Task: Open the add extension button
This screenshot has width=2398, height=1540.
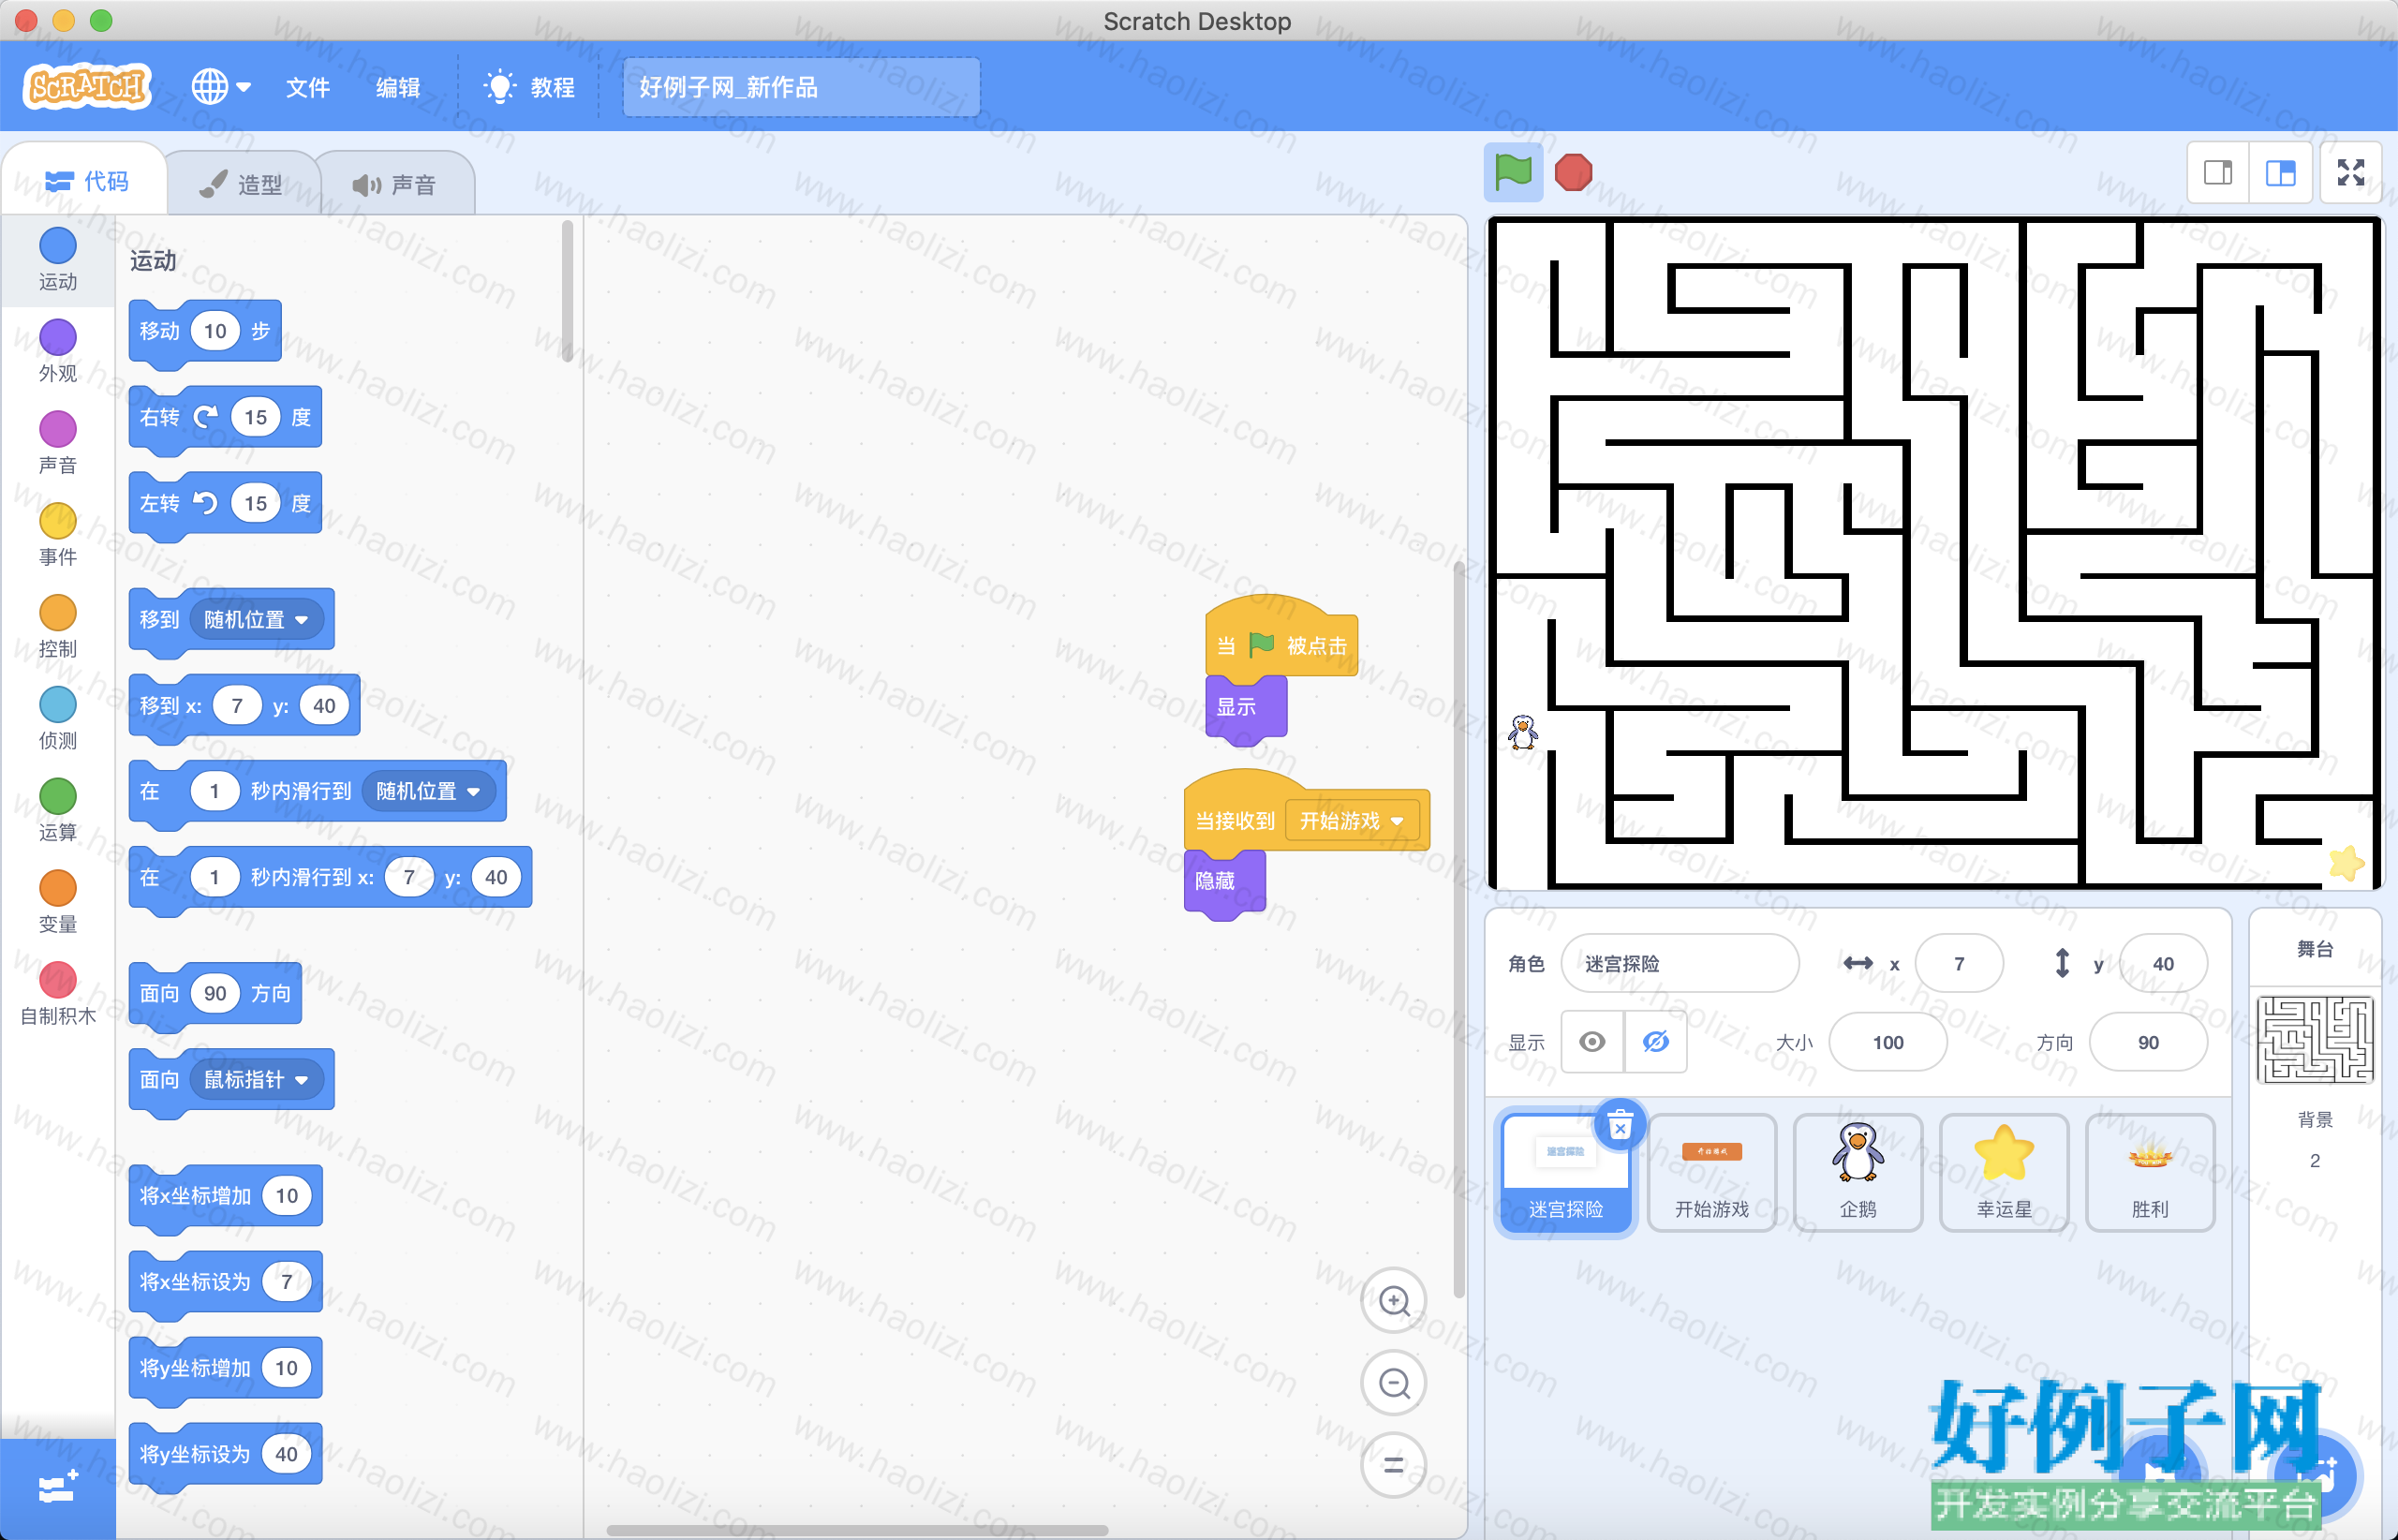Action: (57, 1488)
